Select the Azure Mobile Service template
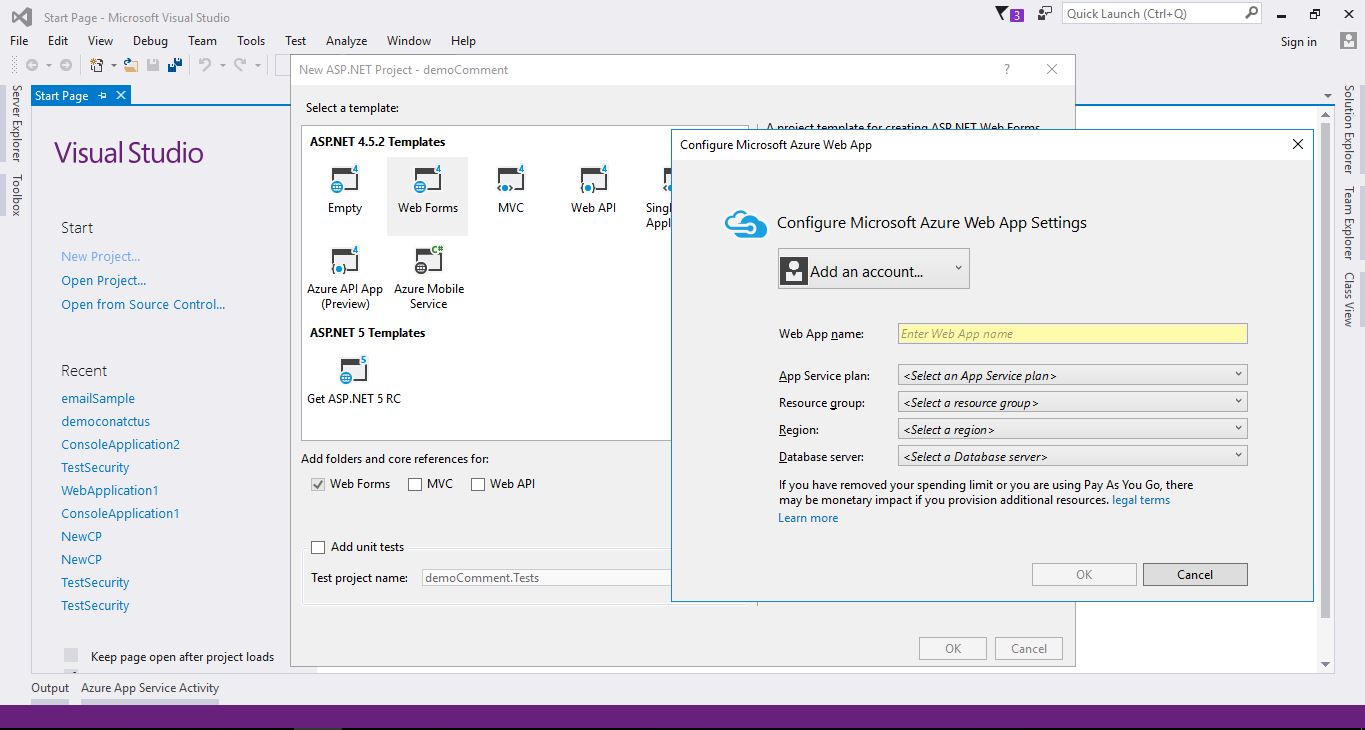This screenshot has width=1365, height=730. (x=429, y=278)
